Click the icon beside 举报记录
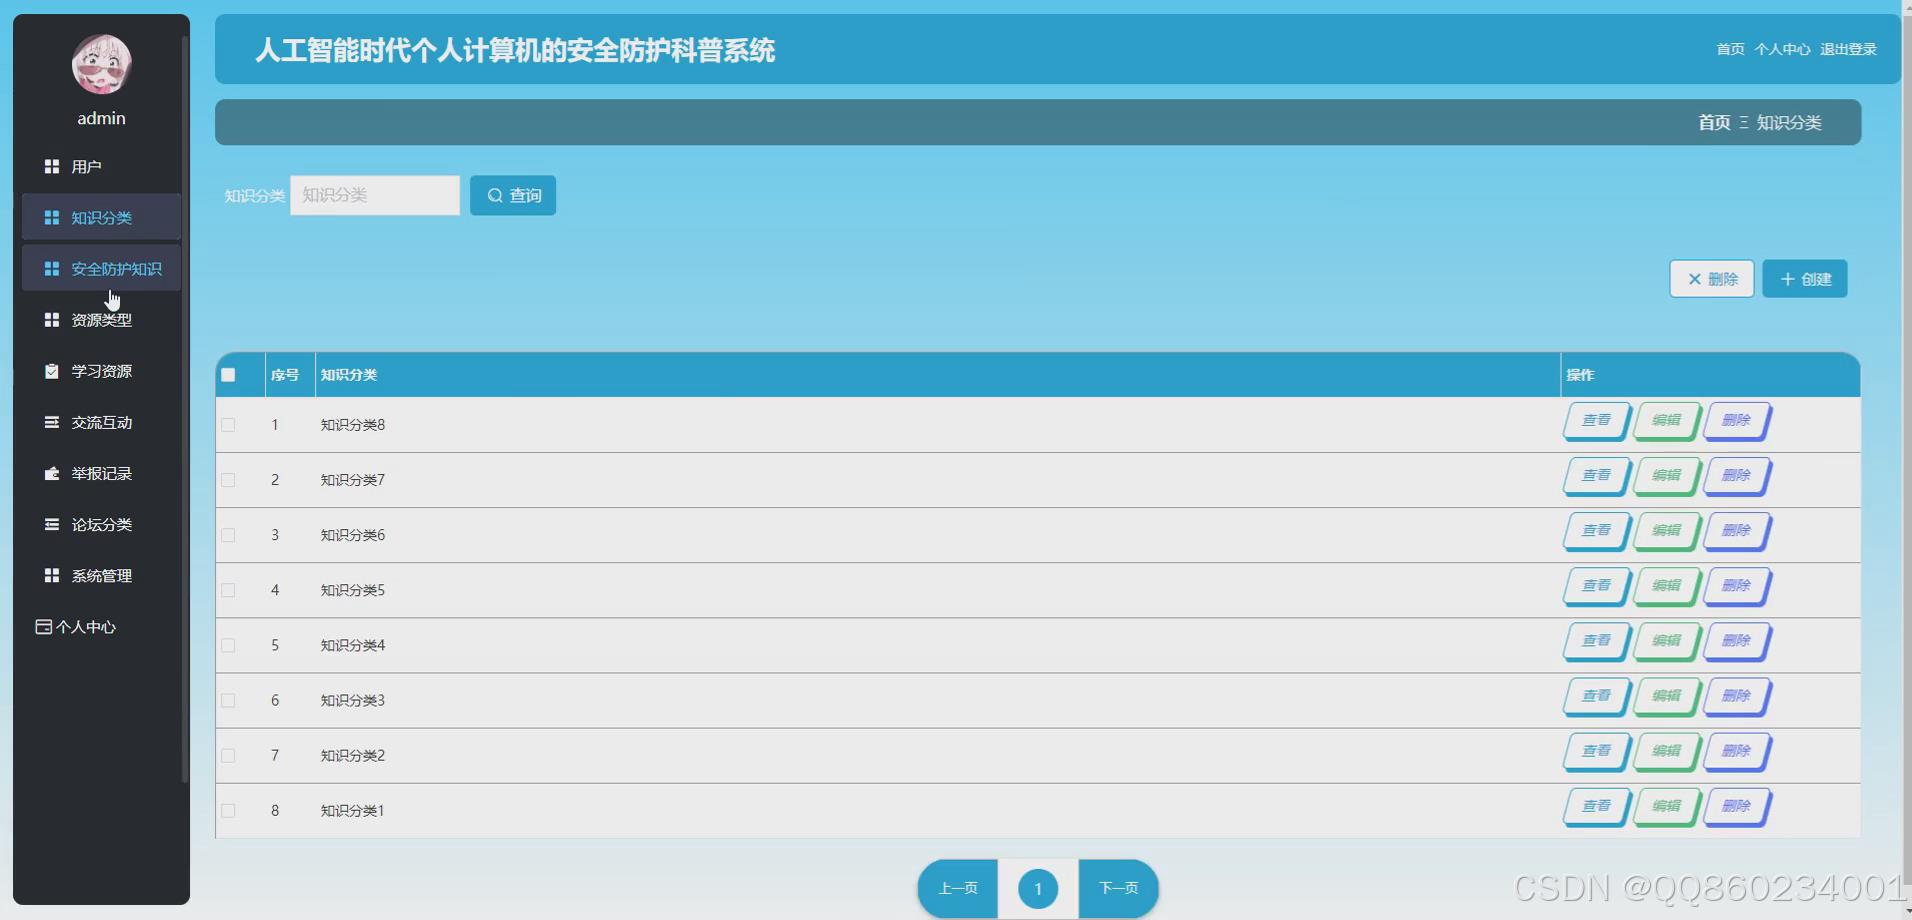Viewport: 1912px width, 920px height. click(52, 473)
